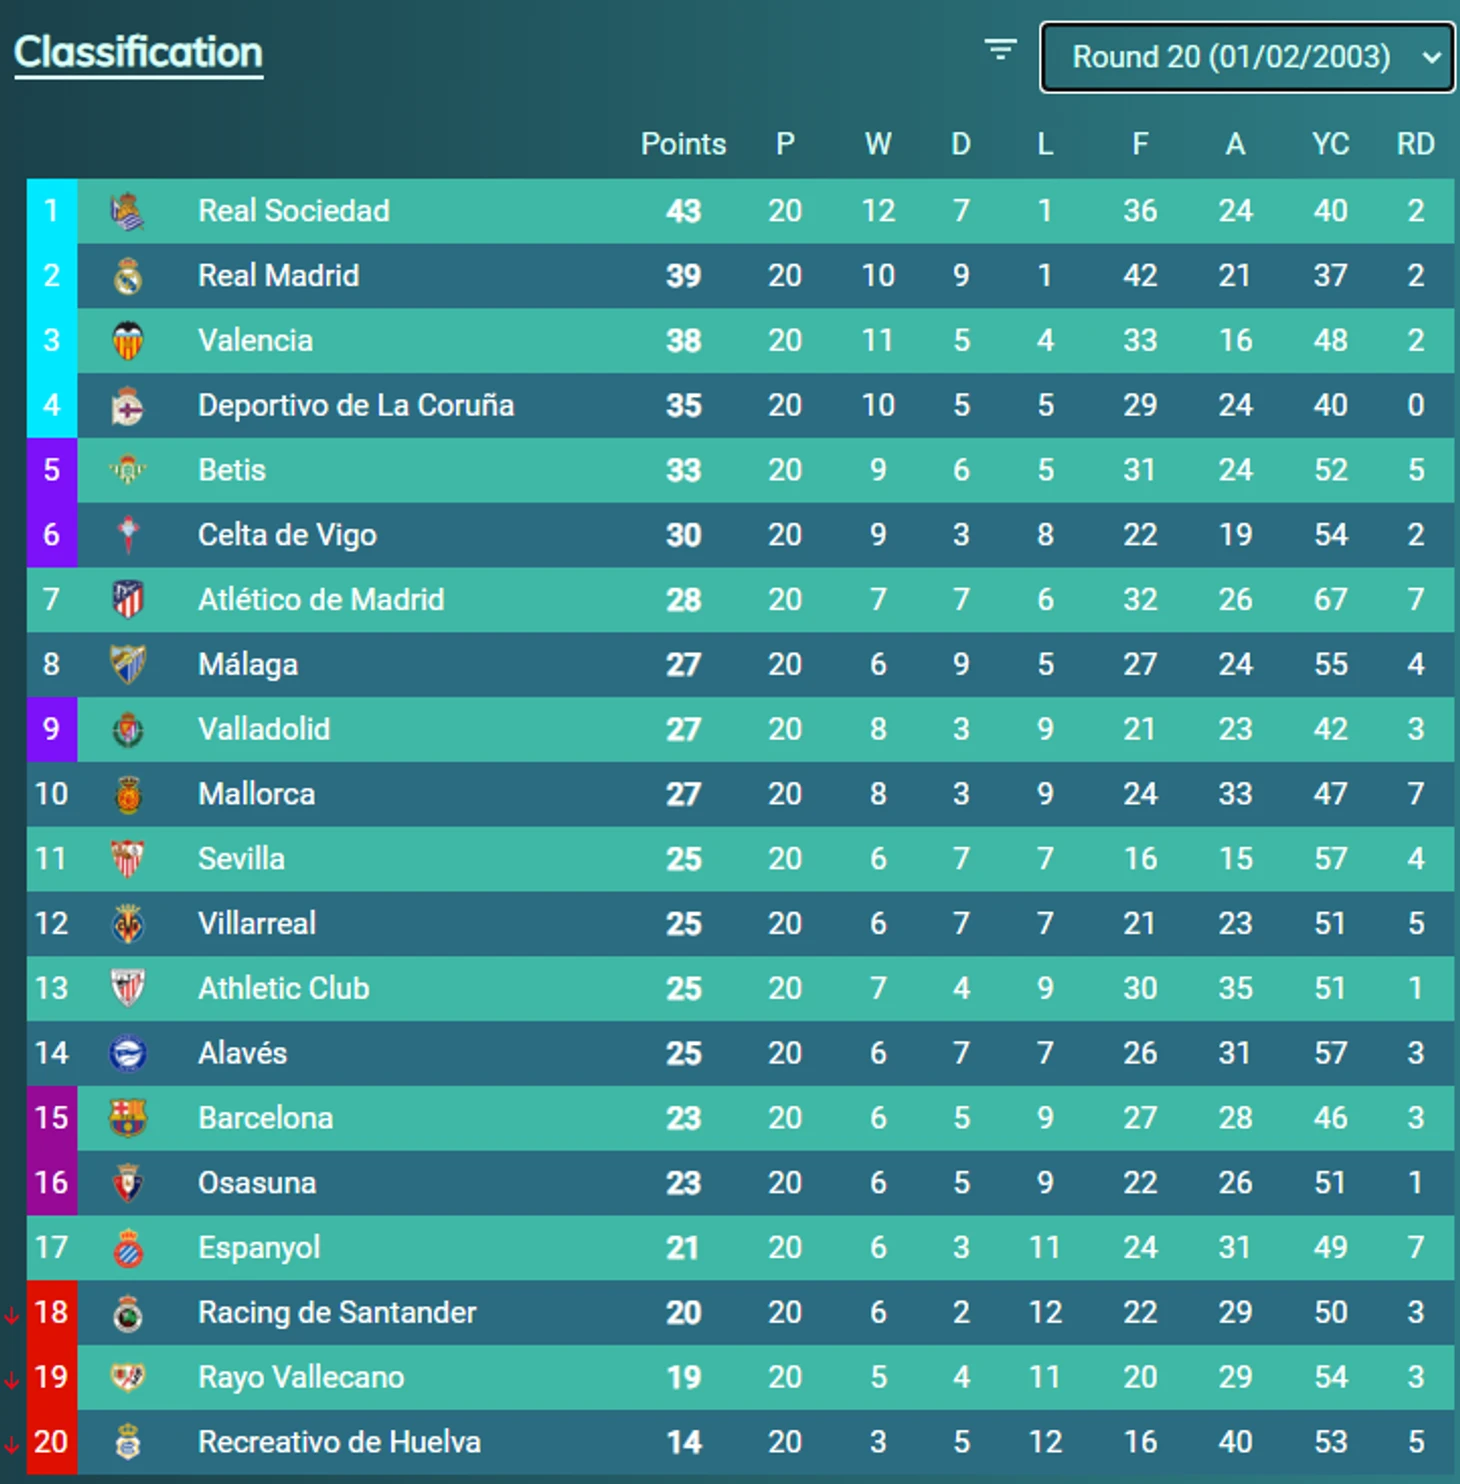The height and width of the screenshot is (1484, 1460).
Task: Click the Atlético de Madrid crest
Action: point(128,600)
